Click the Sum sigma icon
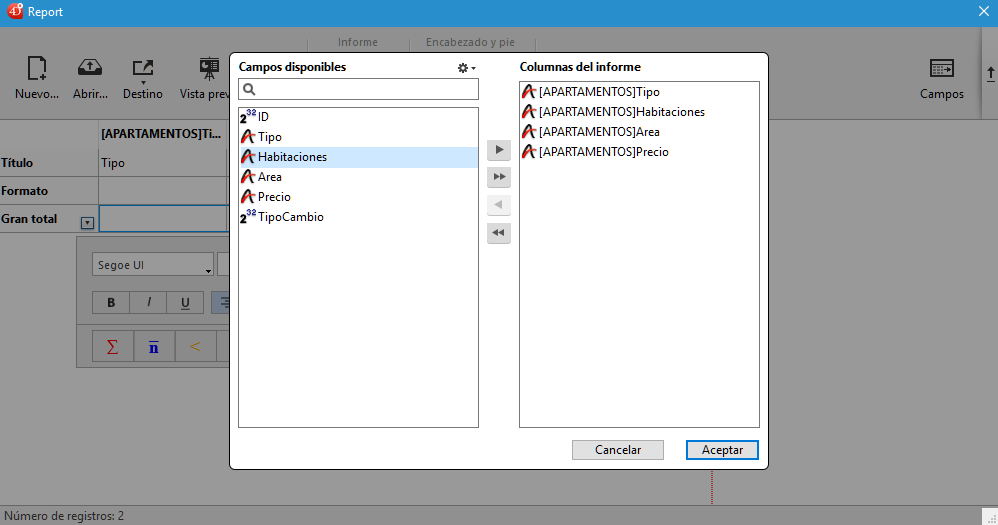 112,347
